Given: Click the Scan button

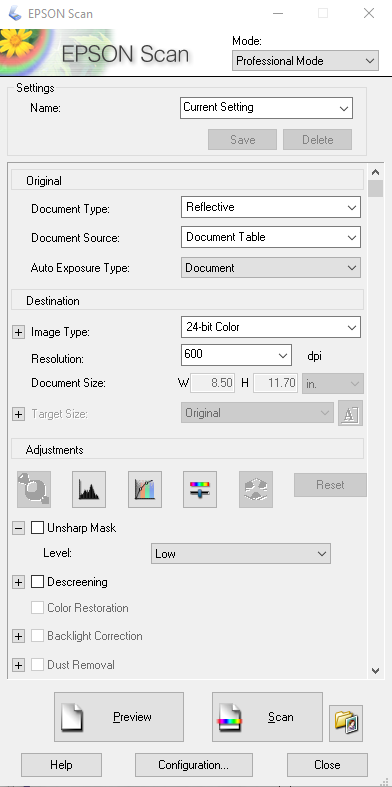Looking at the screenshot, I should tap(268, 717).
